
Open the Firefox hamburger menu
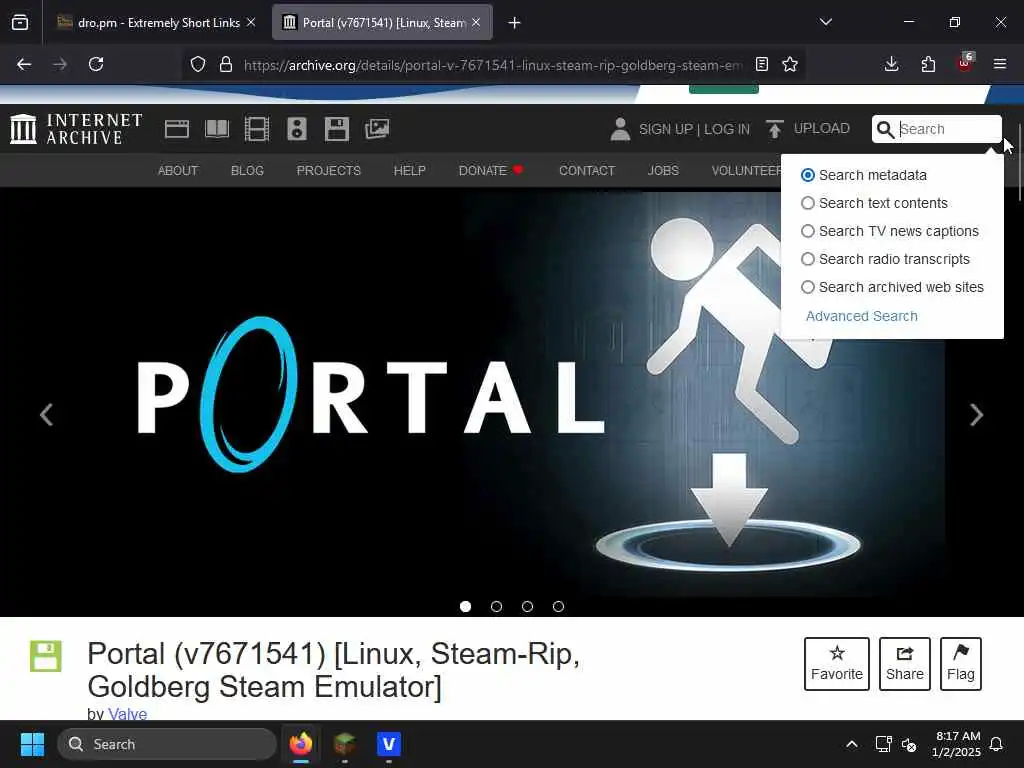click(1000, 64)
